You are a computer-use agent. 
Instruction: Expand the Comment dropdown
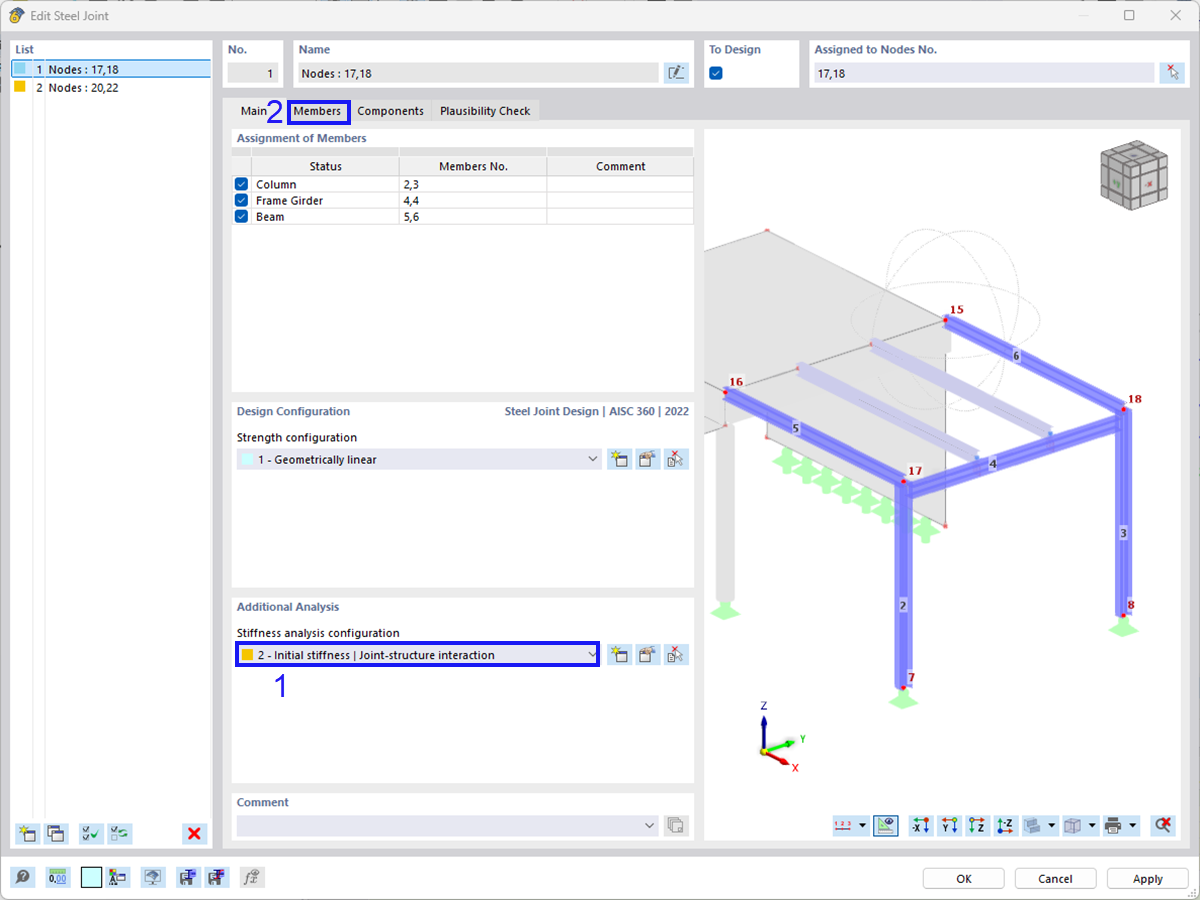(649, 825)
